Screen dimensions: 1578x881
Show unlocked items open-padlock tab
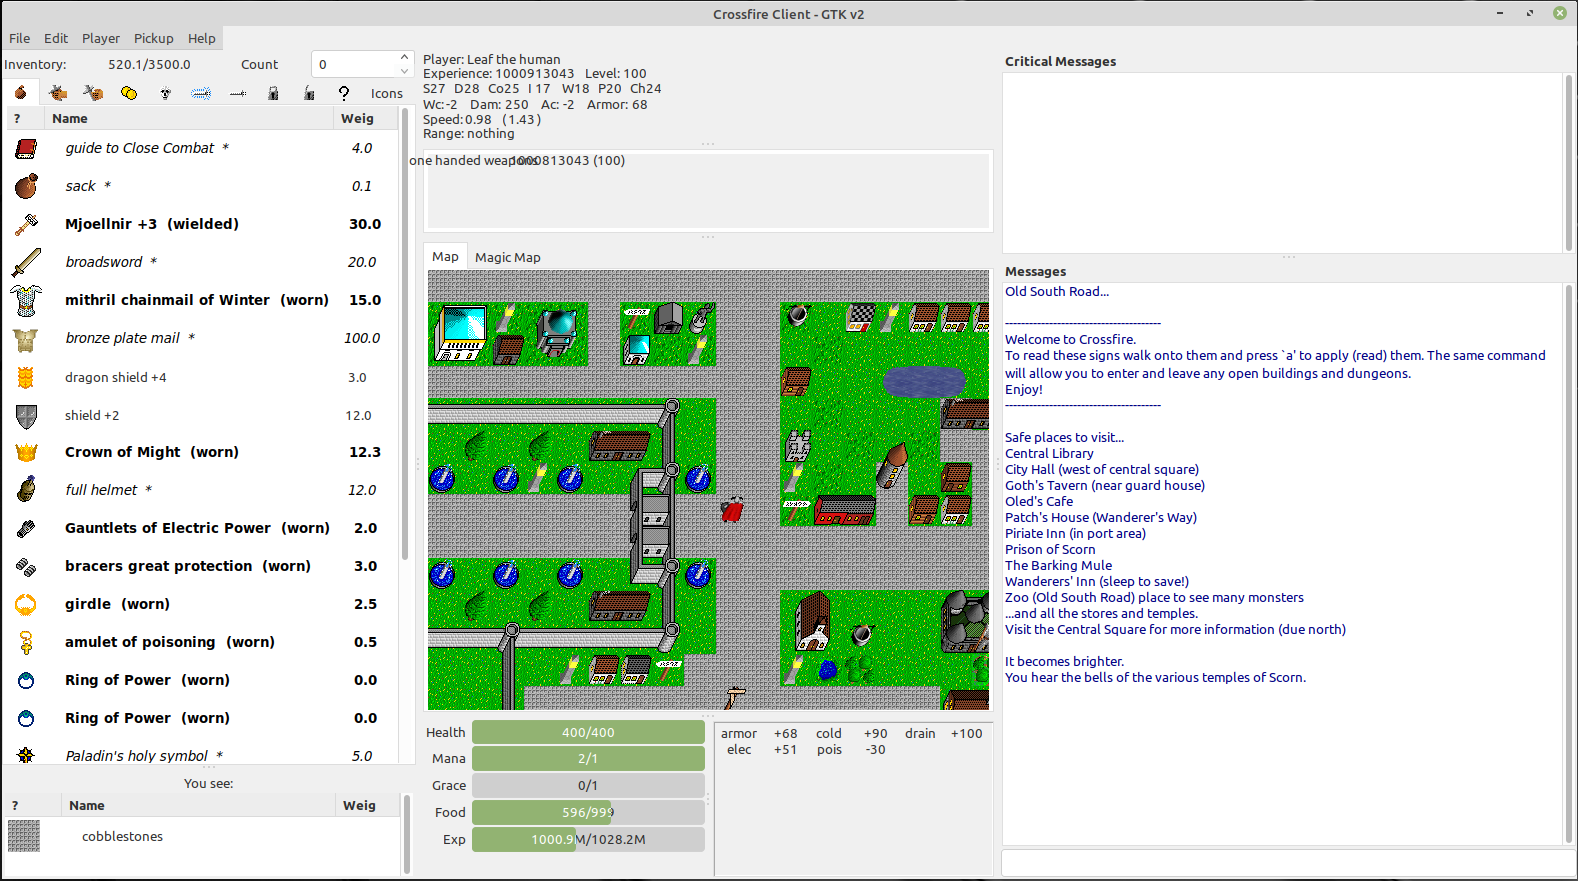(x=309, y=93)
